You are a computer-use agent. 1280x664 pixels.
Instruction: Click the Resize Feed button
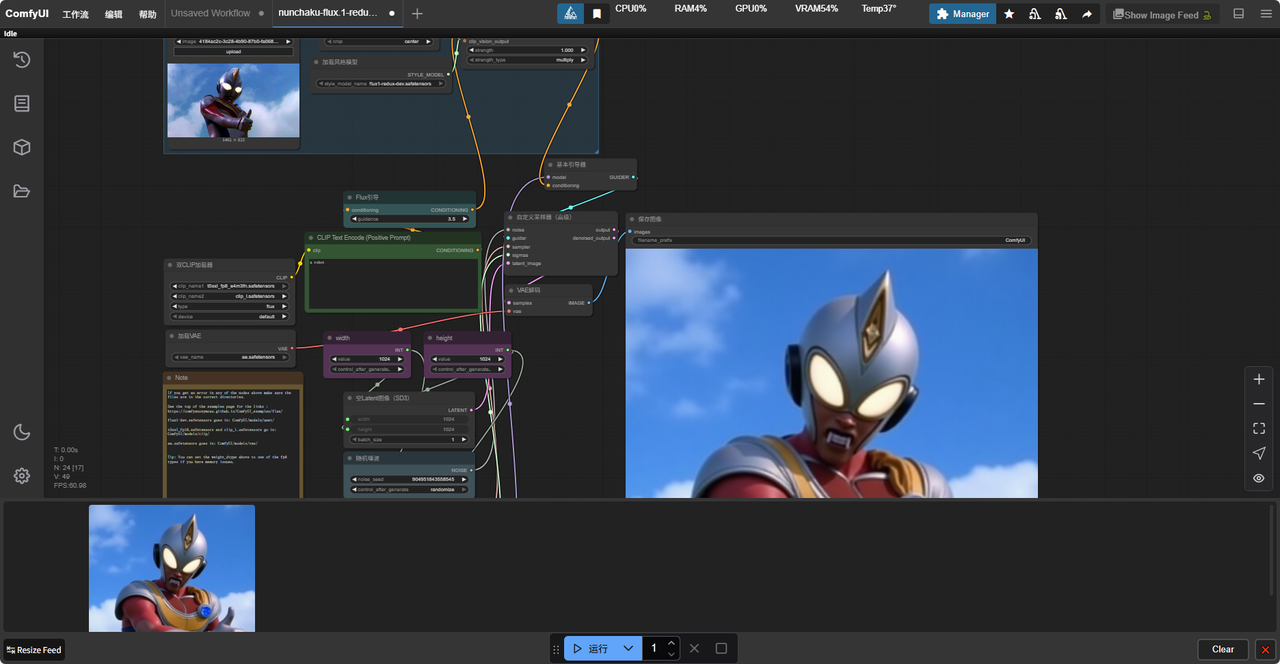tap(33, 650)
